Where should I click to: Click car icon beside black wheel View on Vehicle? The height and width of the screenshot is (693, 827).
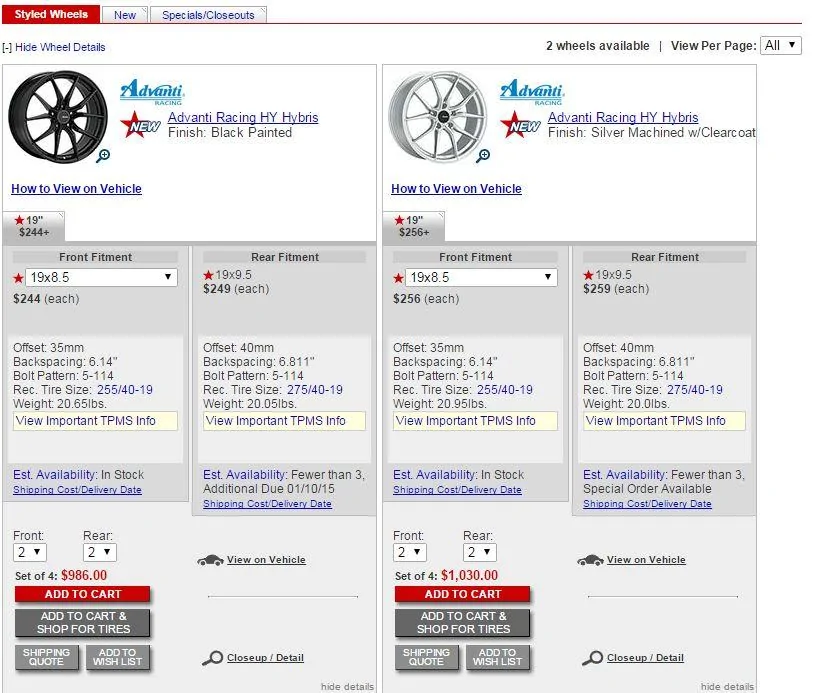click(210, 560)
